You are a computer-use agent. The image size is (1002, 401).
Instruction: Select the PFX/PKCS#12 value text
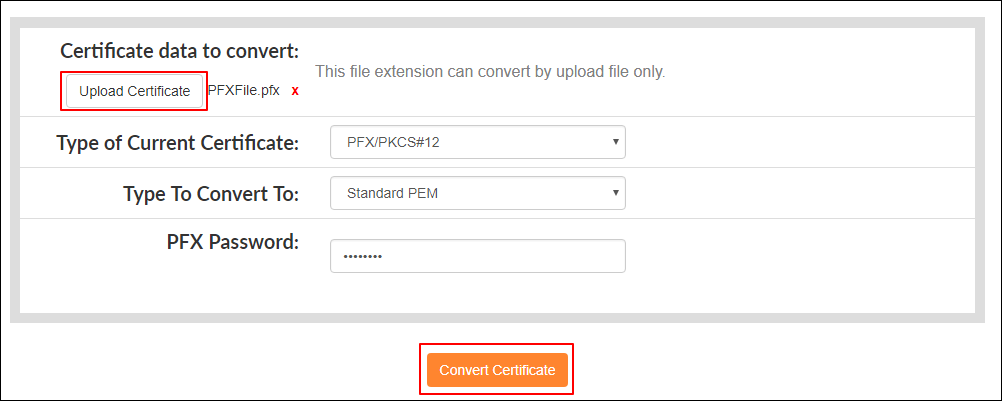point(393,142)
